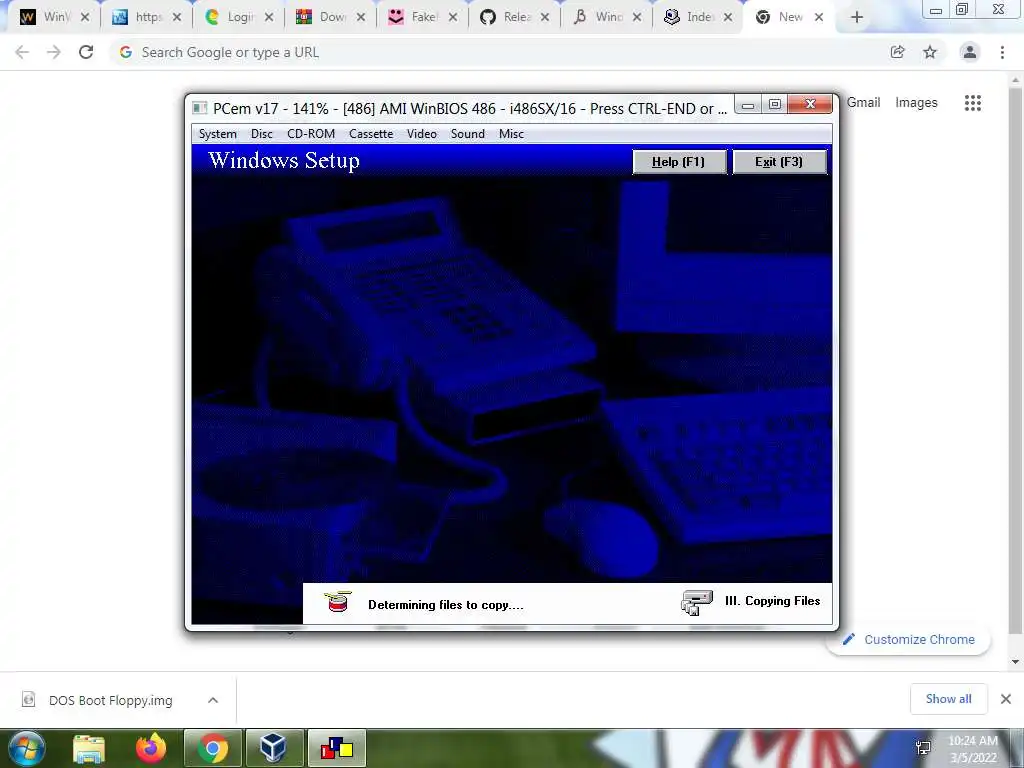
Task: Open the Images link
Action: pos(916,103)
